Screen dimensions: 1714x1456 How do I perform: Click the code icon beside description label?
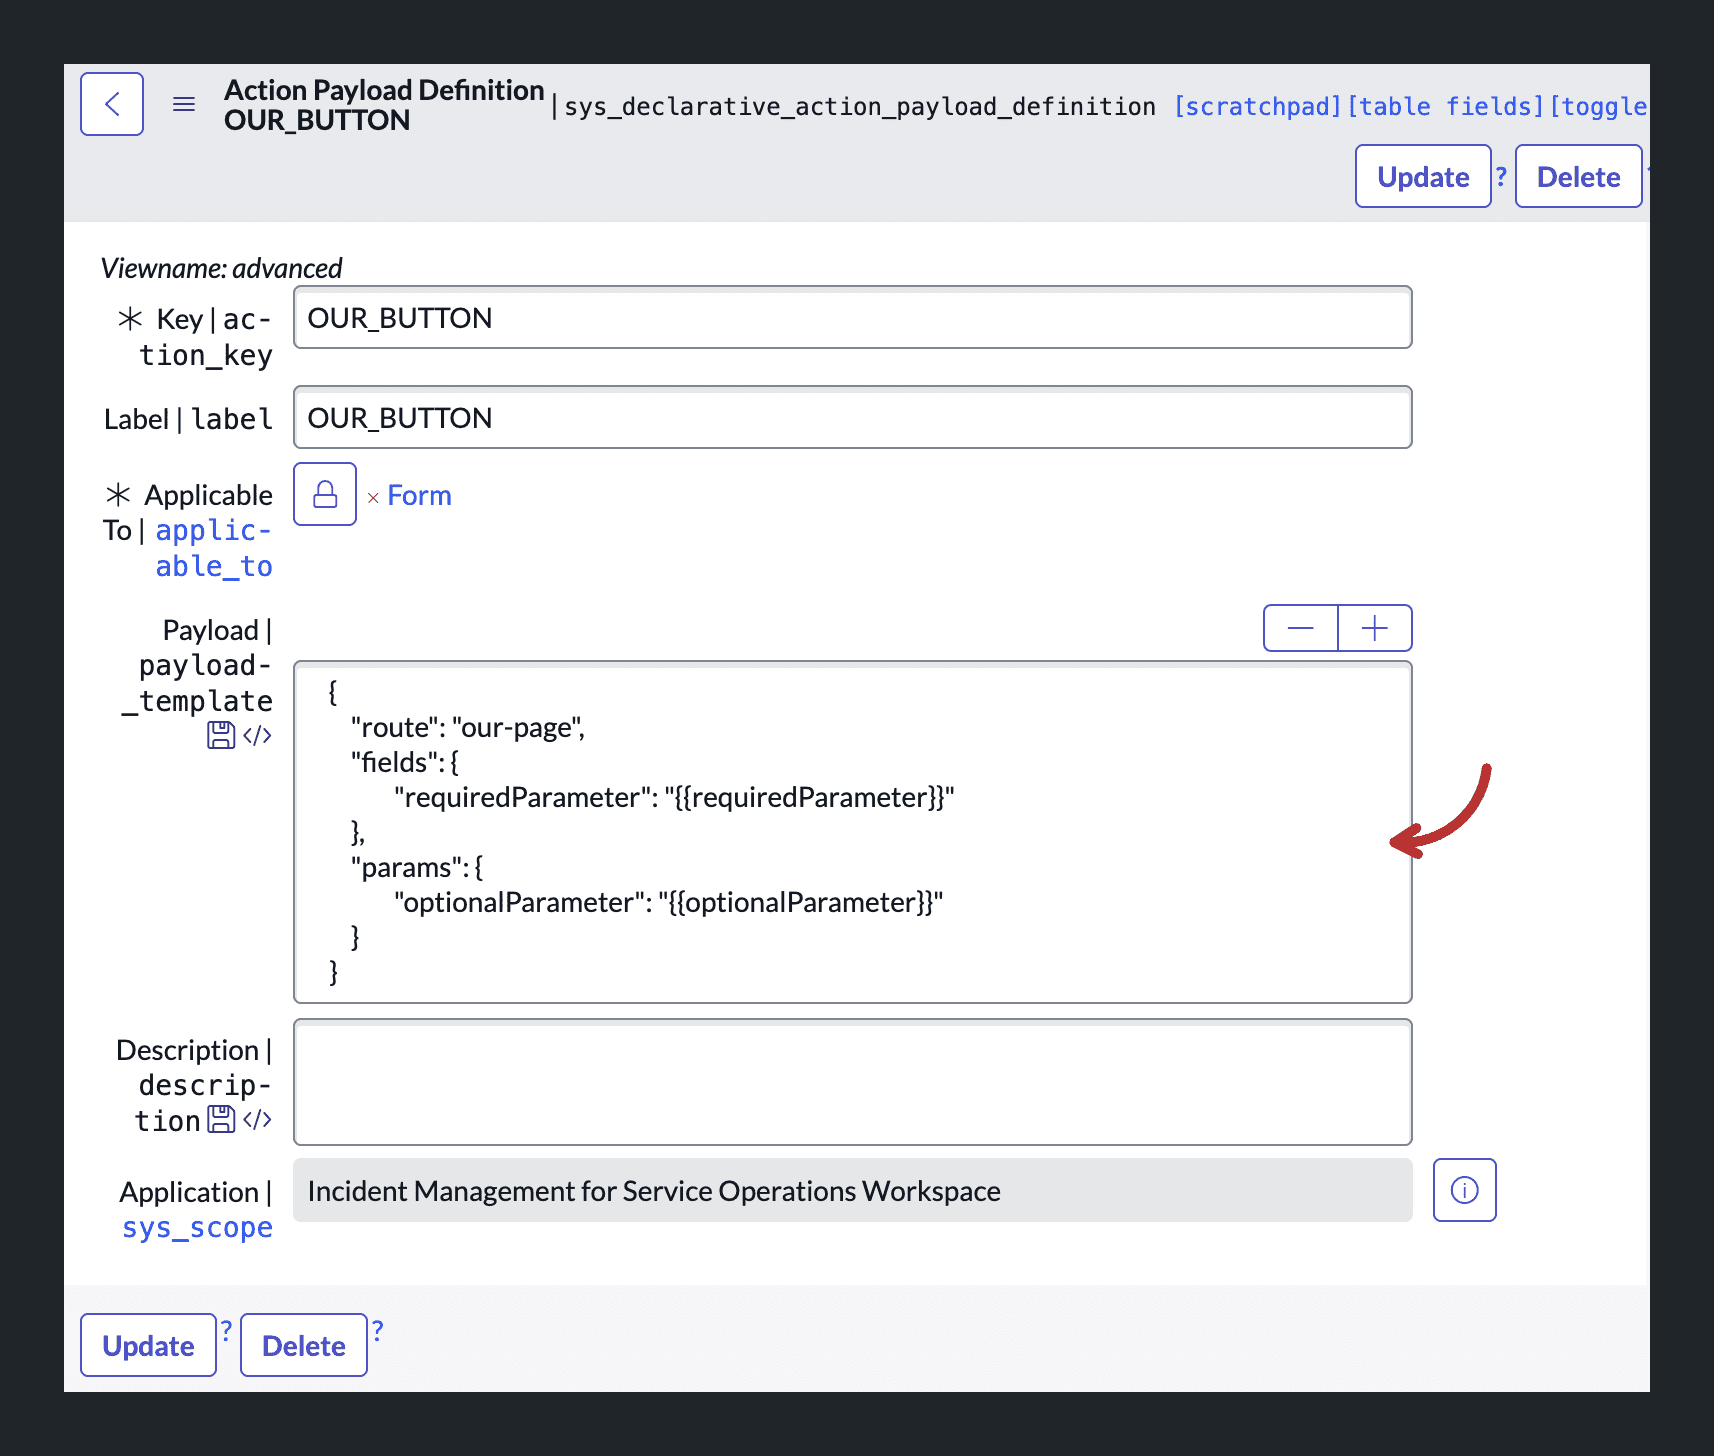tap(257, 1119)
